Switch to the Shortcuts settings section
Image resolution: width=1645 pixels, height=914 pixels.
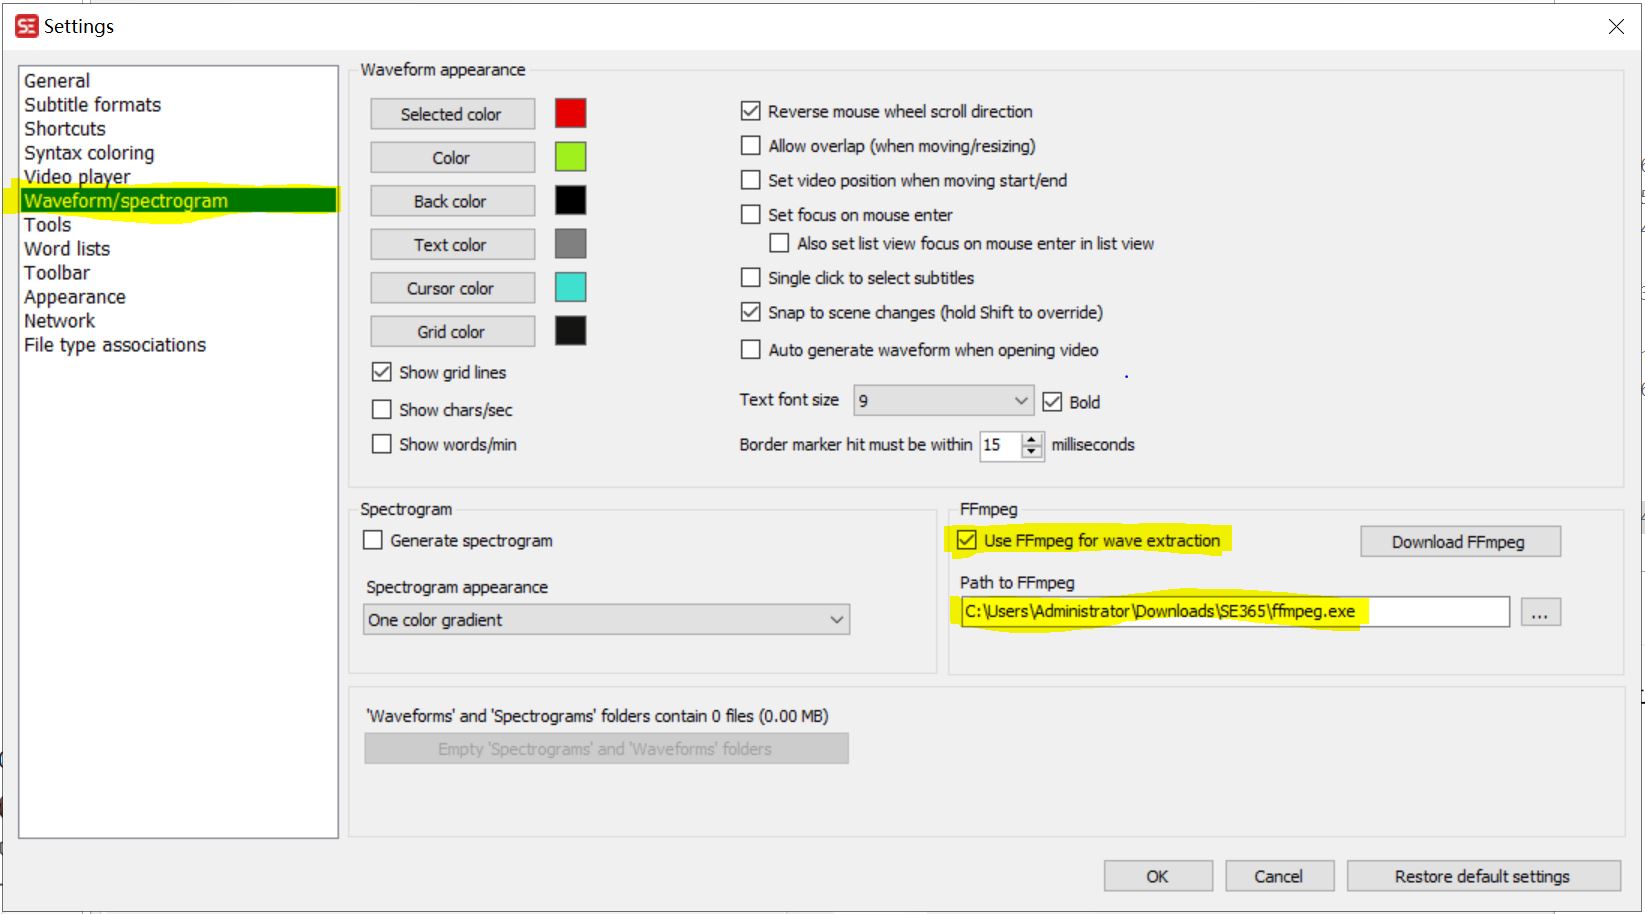pyautogui.click(x=65, y=128)
